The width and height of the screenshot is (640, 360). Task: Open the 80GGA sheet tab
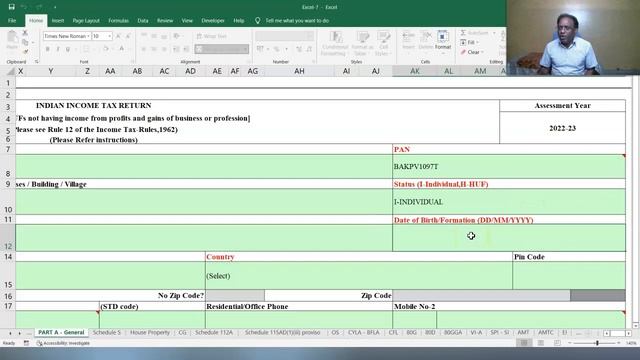click(x=453, y=333)
